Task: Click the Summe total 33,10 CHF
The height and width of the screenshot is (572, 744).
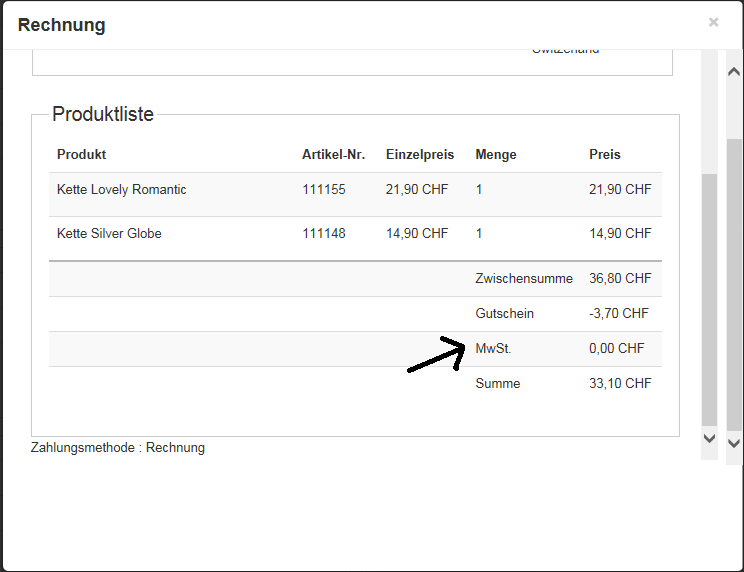Action: point(620,384)
